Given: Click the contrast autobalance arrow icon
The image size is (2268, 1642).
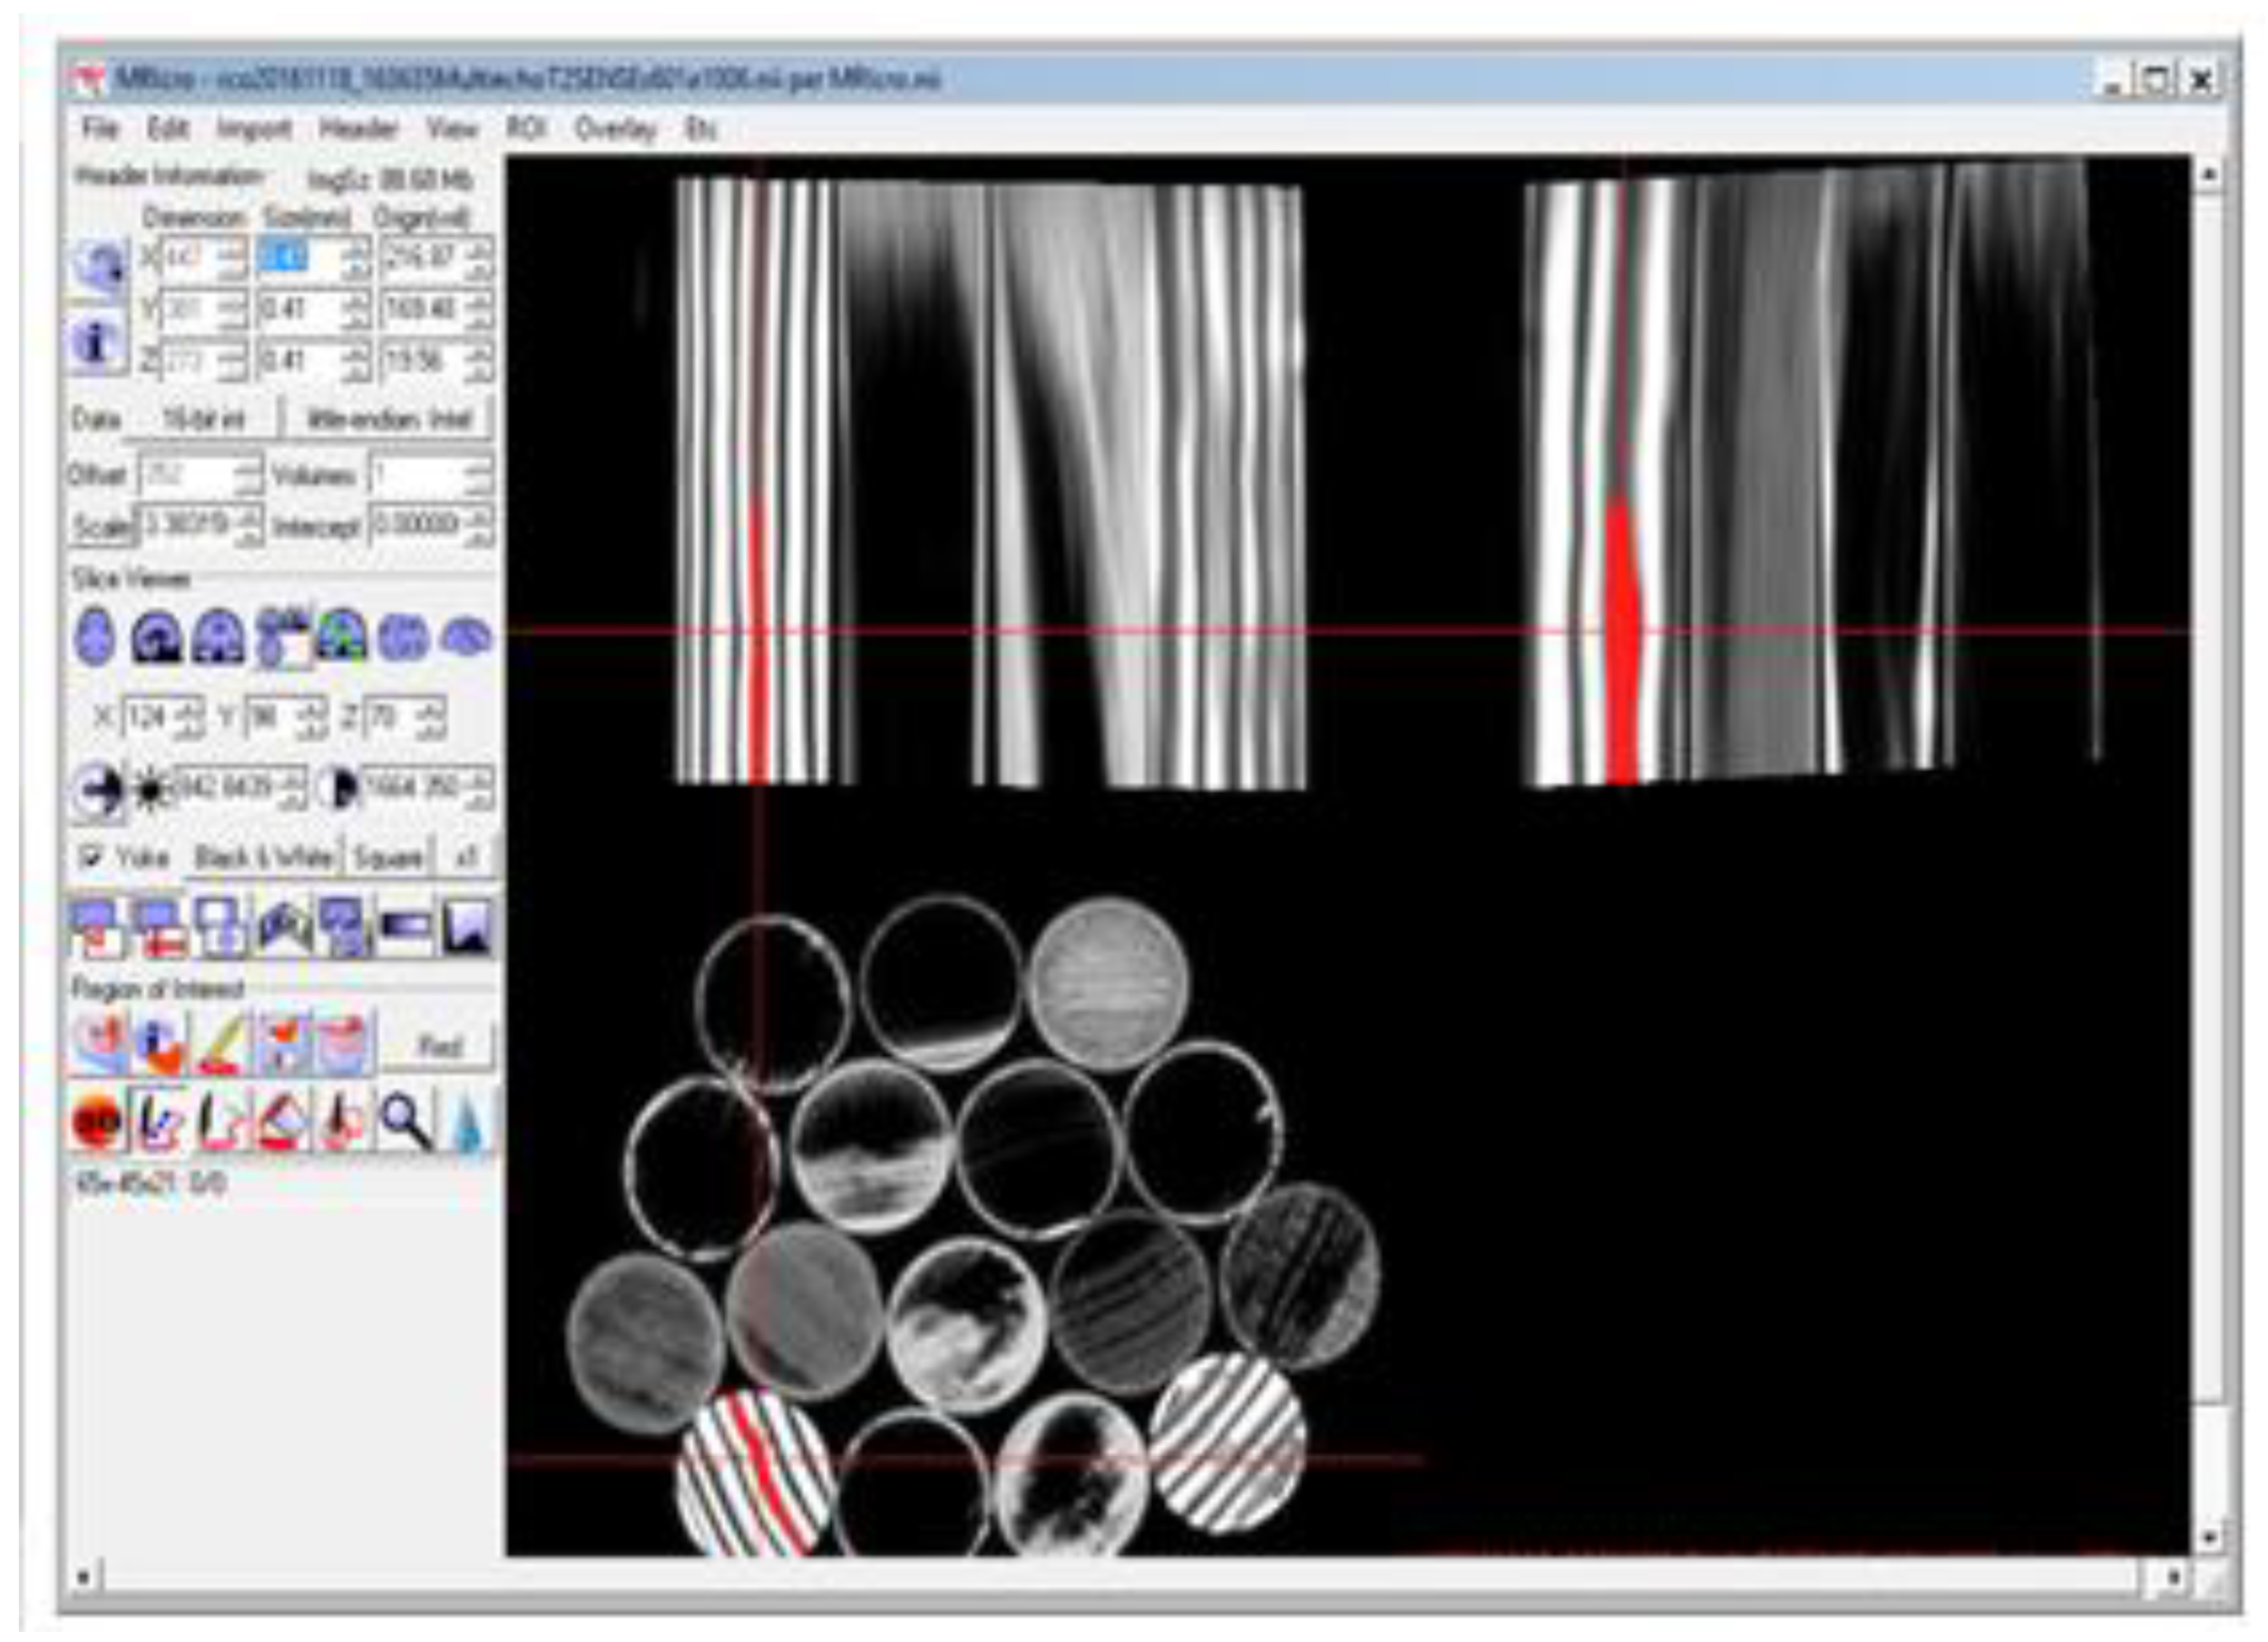Looking at the screenshot, I should click(98, 790).
